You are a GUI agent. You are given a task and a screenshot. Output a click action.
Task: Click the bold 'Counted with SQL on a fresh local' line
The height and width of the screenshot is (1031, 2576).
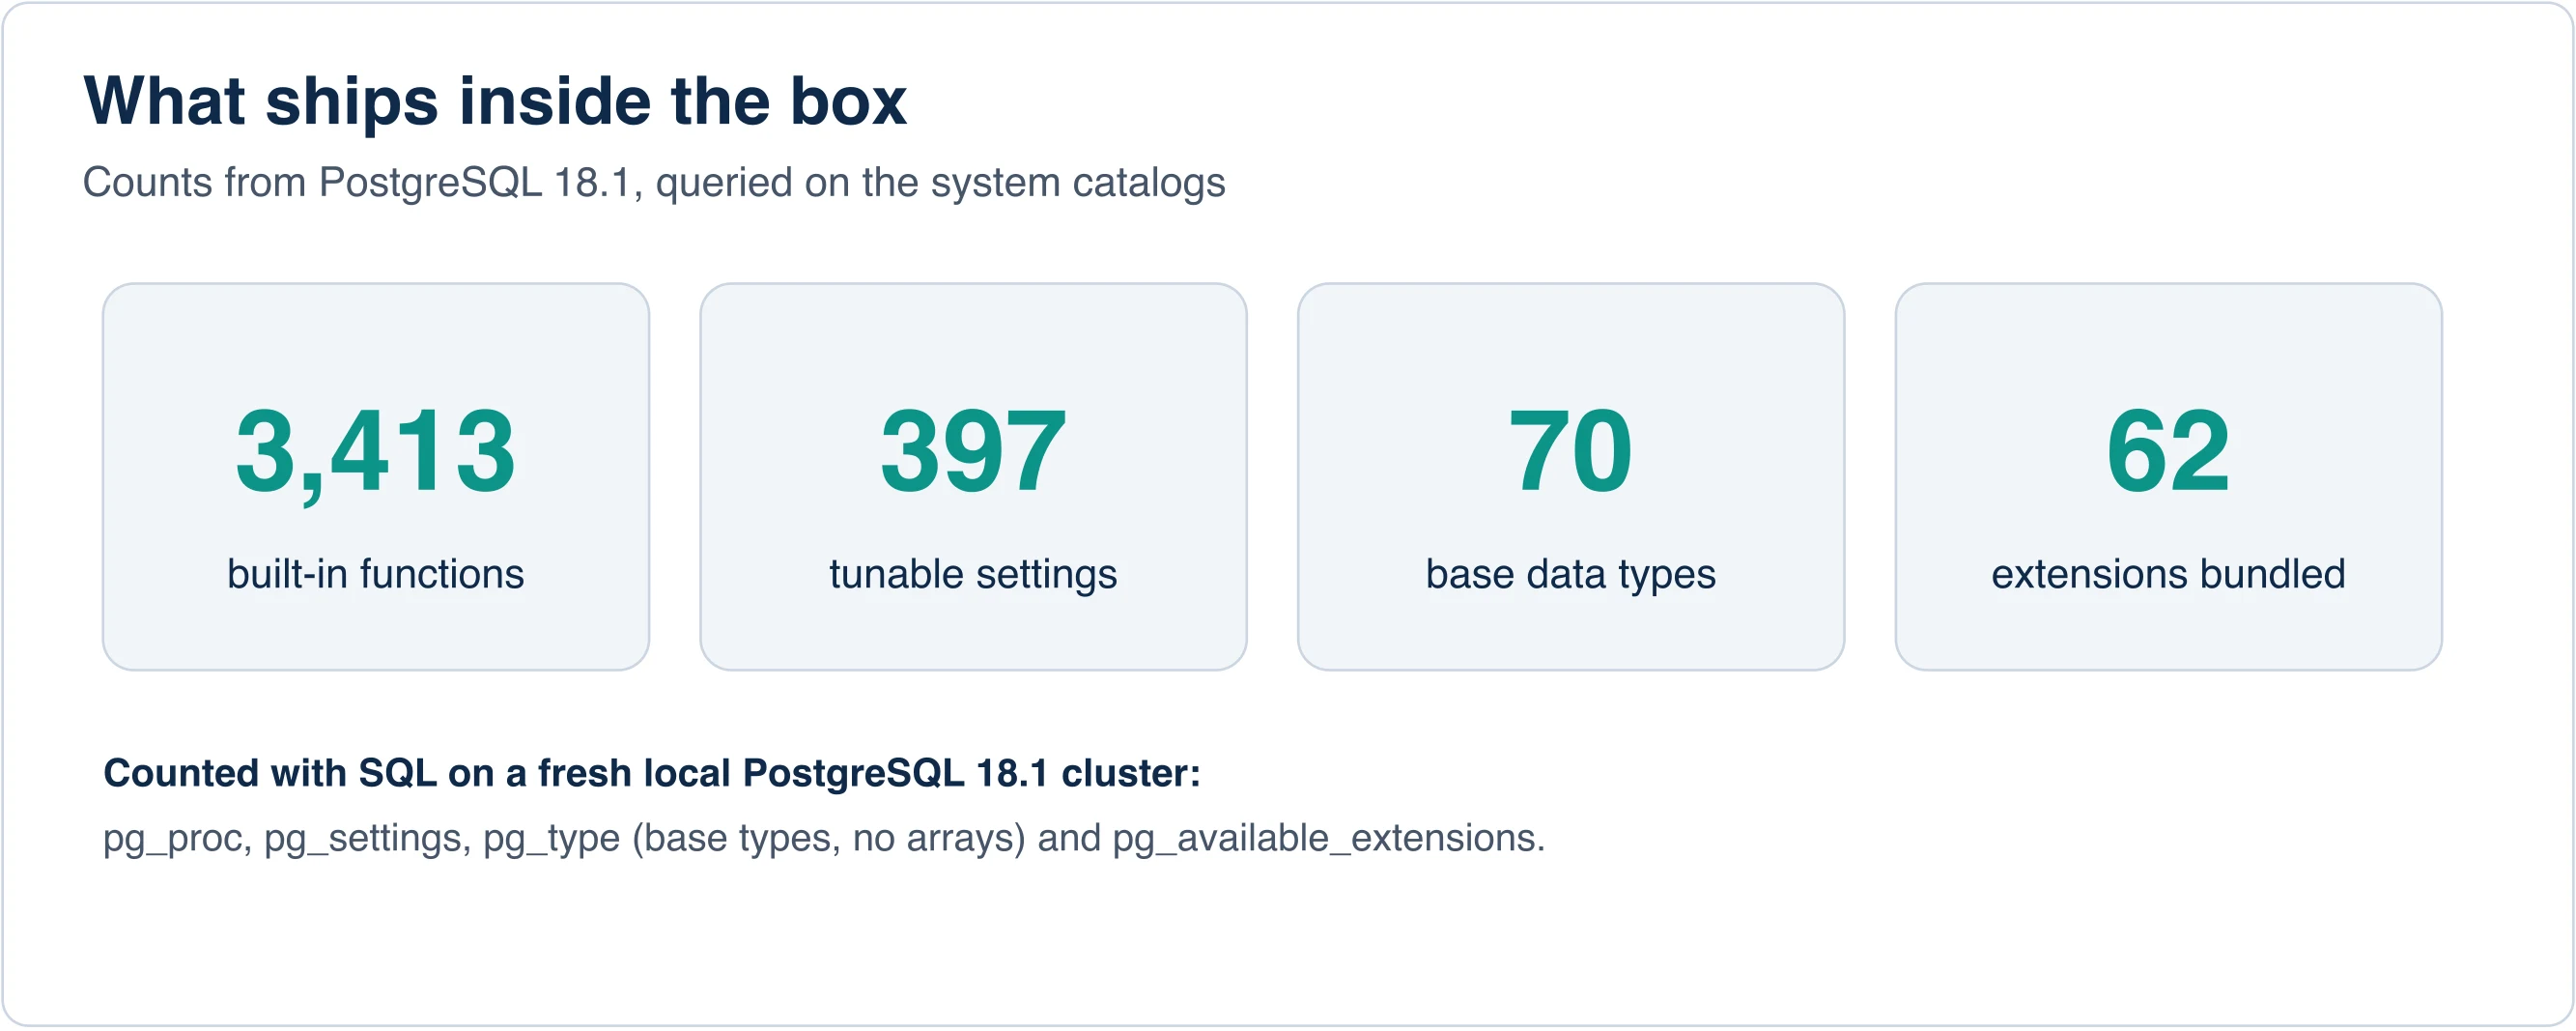click(x=652, y=773)
